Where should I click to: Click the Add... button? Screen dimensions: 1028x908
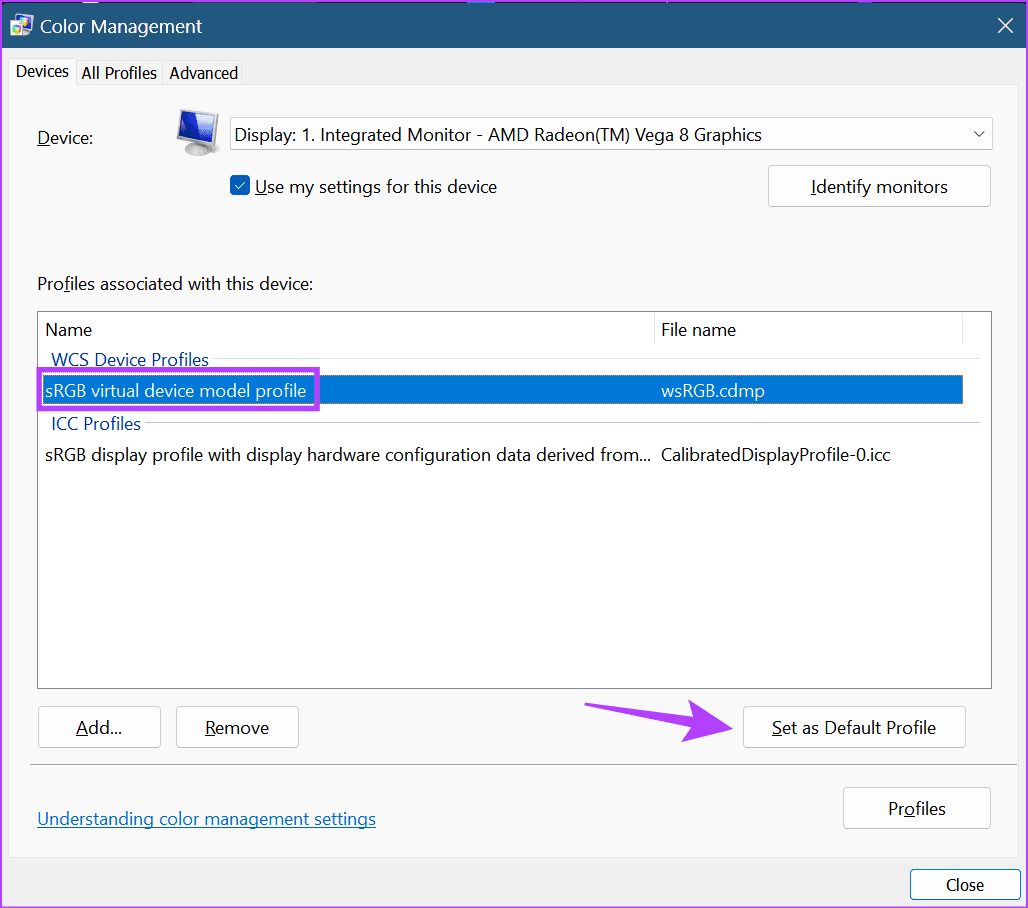(99, 728)
